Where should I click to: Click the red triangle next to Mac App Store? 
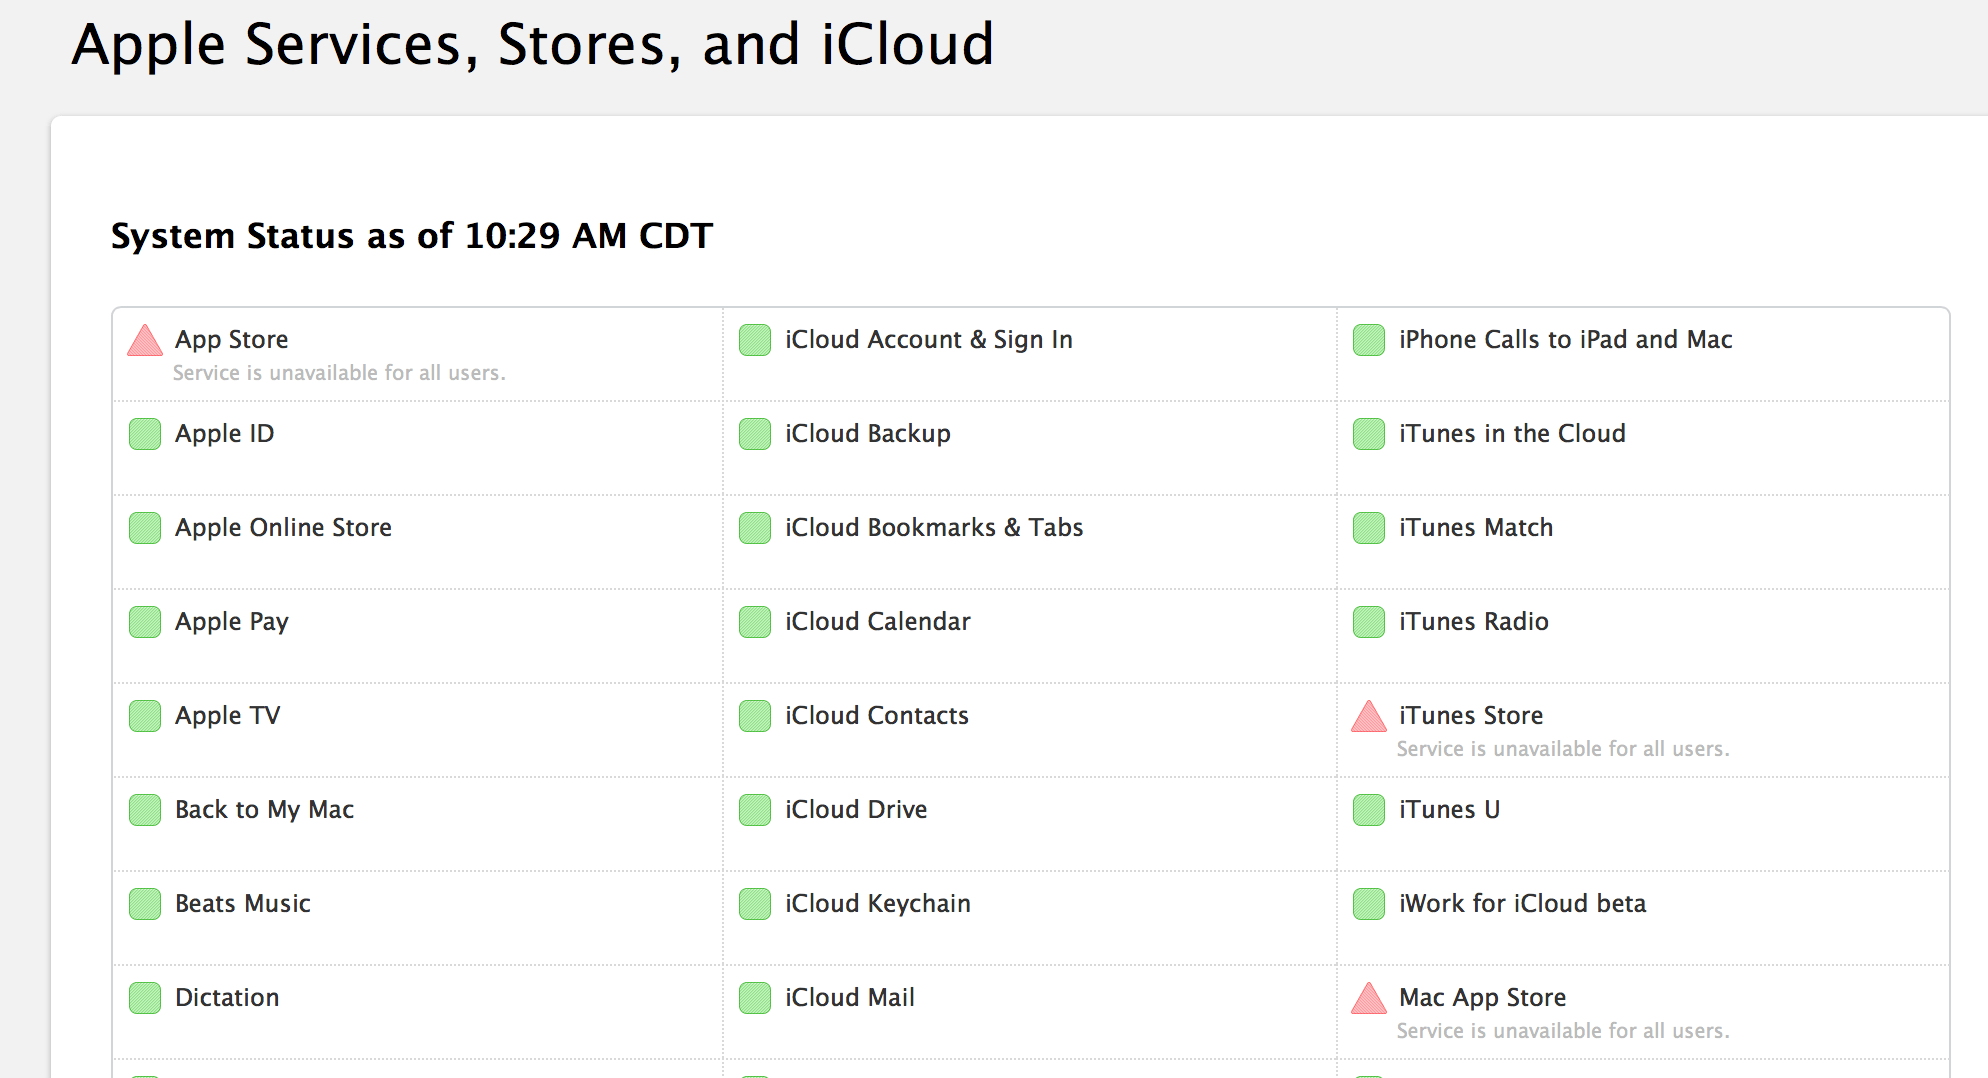pyautogui.click(x=1369, y=1000)
